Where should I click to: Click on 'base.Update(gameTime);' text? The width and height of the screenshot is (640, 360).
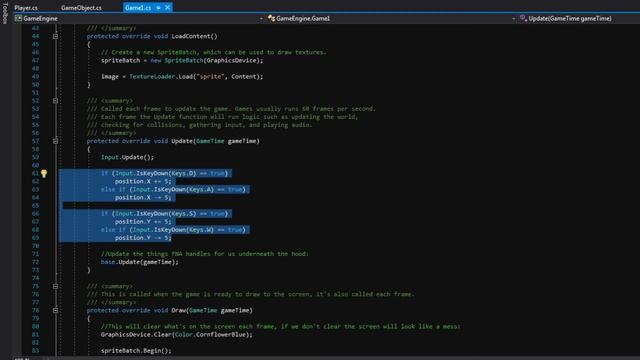click(x=140, y=262)
